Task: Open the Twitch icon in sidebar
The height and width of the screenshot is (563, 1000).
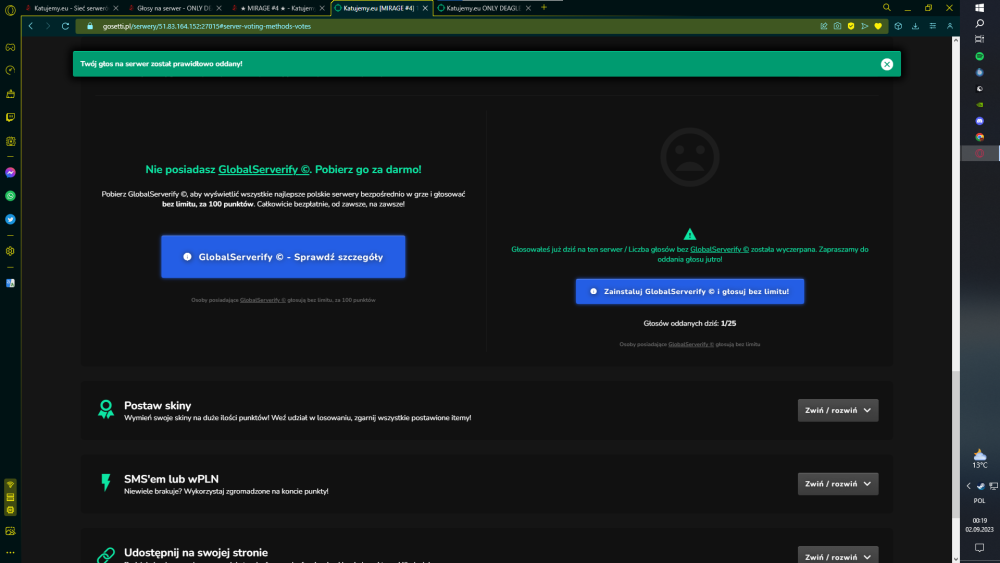Action: click(x=10, y=117)
